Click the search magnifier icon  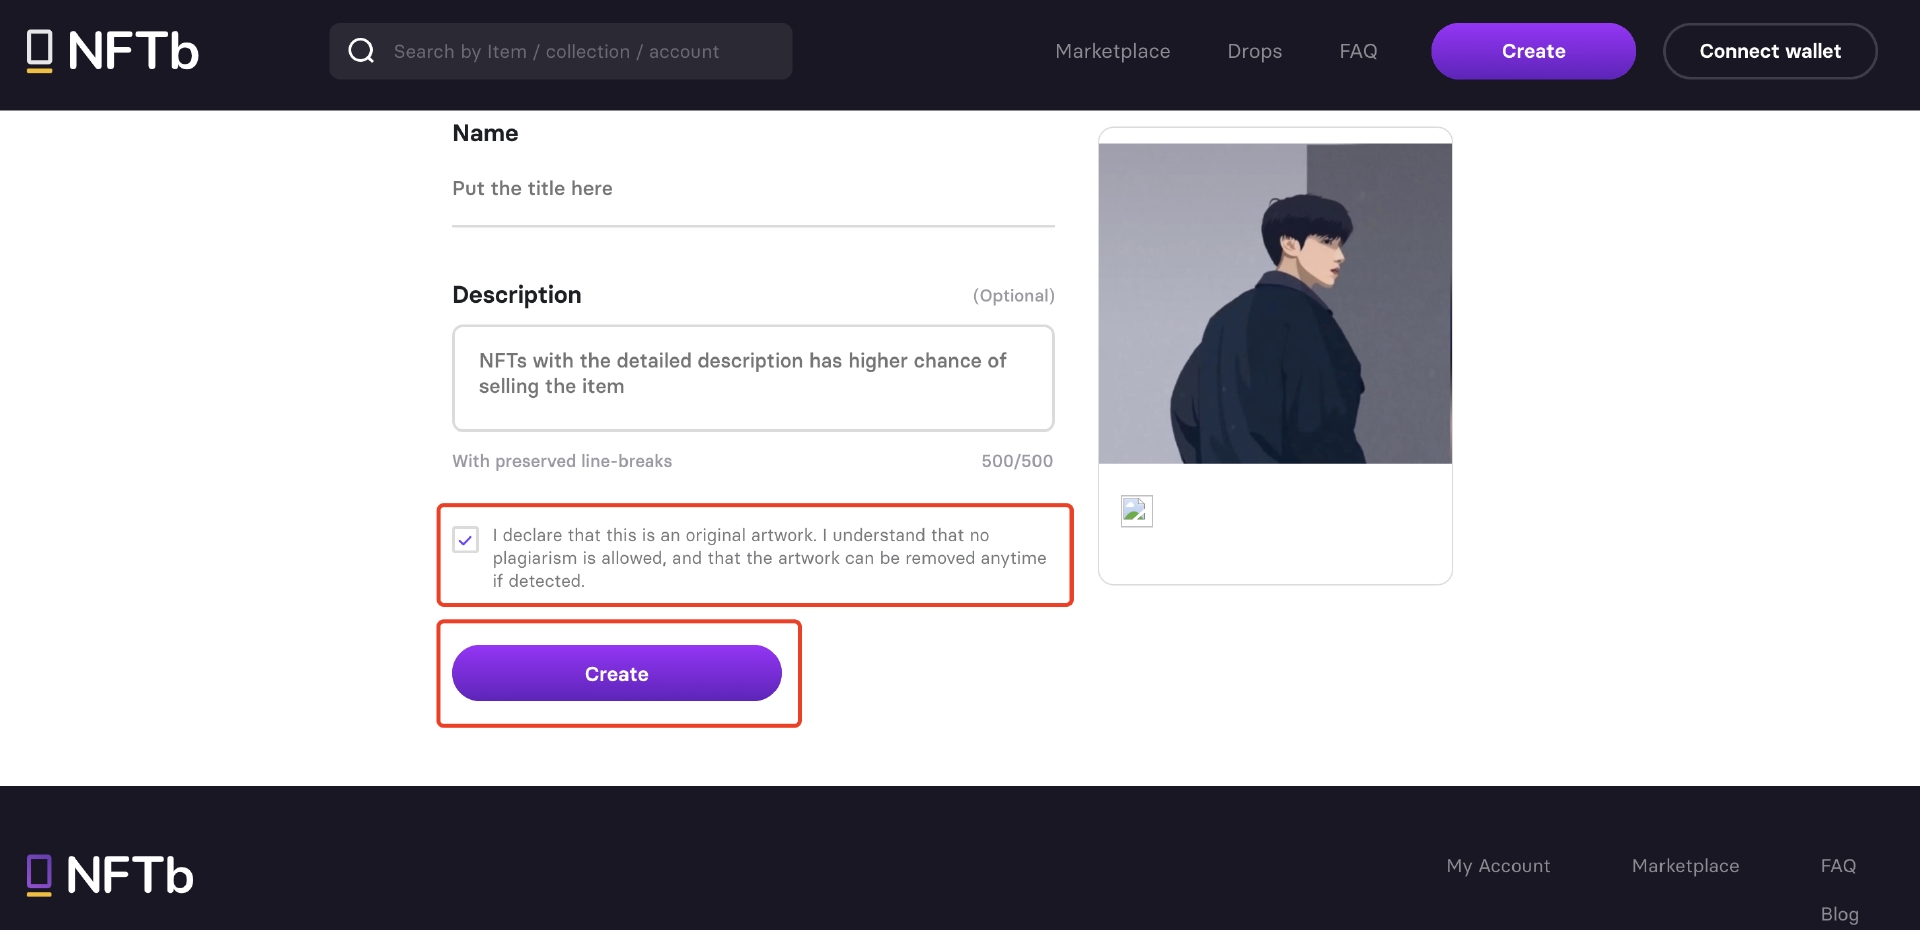[361, 51]
